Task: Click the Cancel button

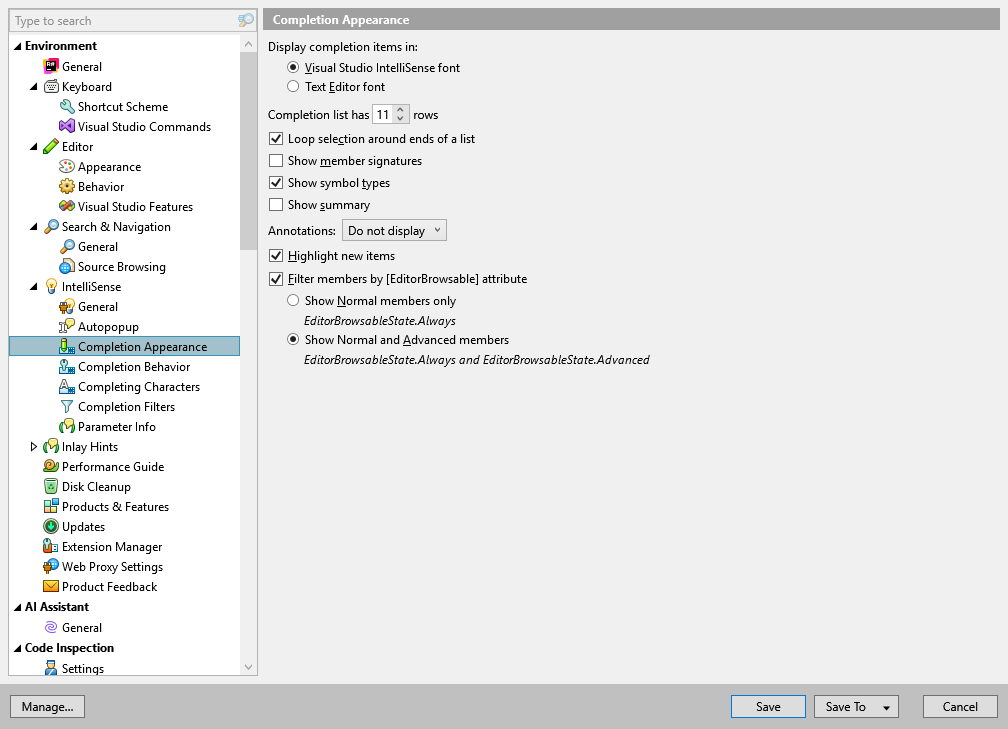Action: pos(959,706)
